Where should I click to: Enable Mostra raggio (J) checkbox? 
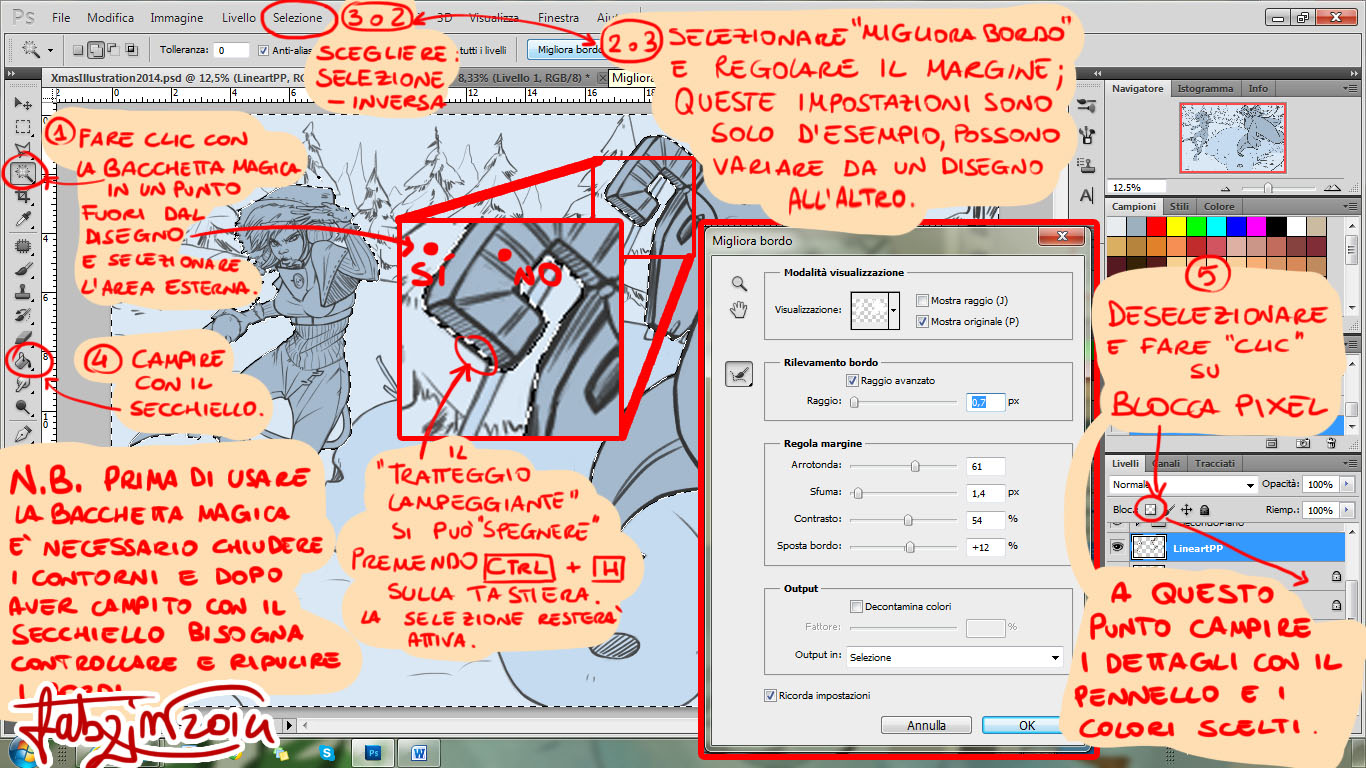(x=922, y=300)
